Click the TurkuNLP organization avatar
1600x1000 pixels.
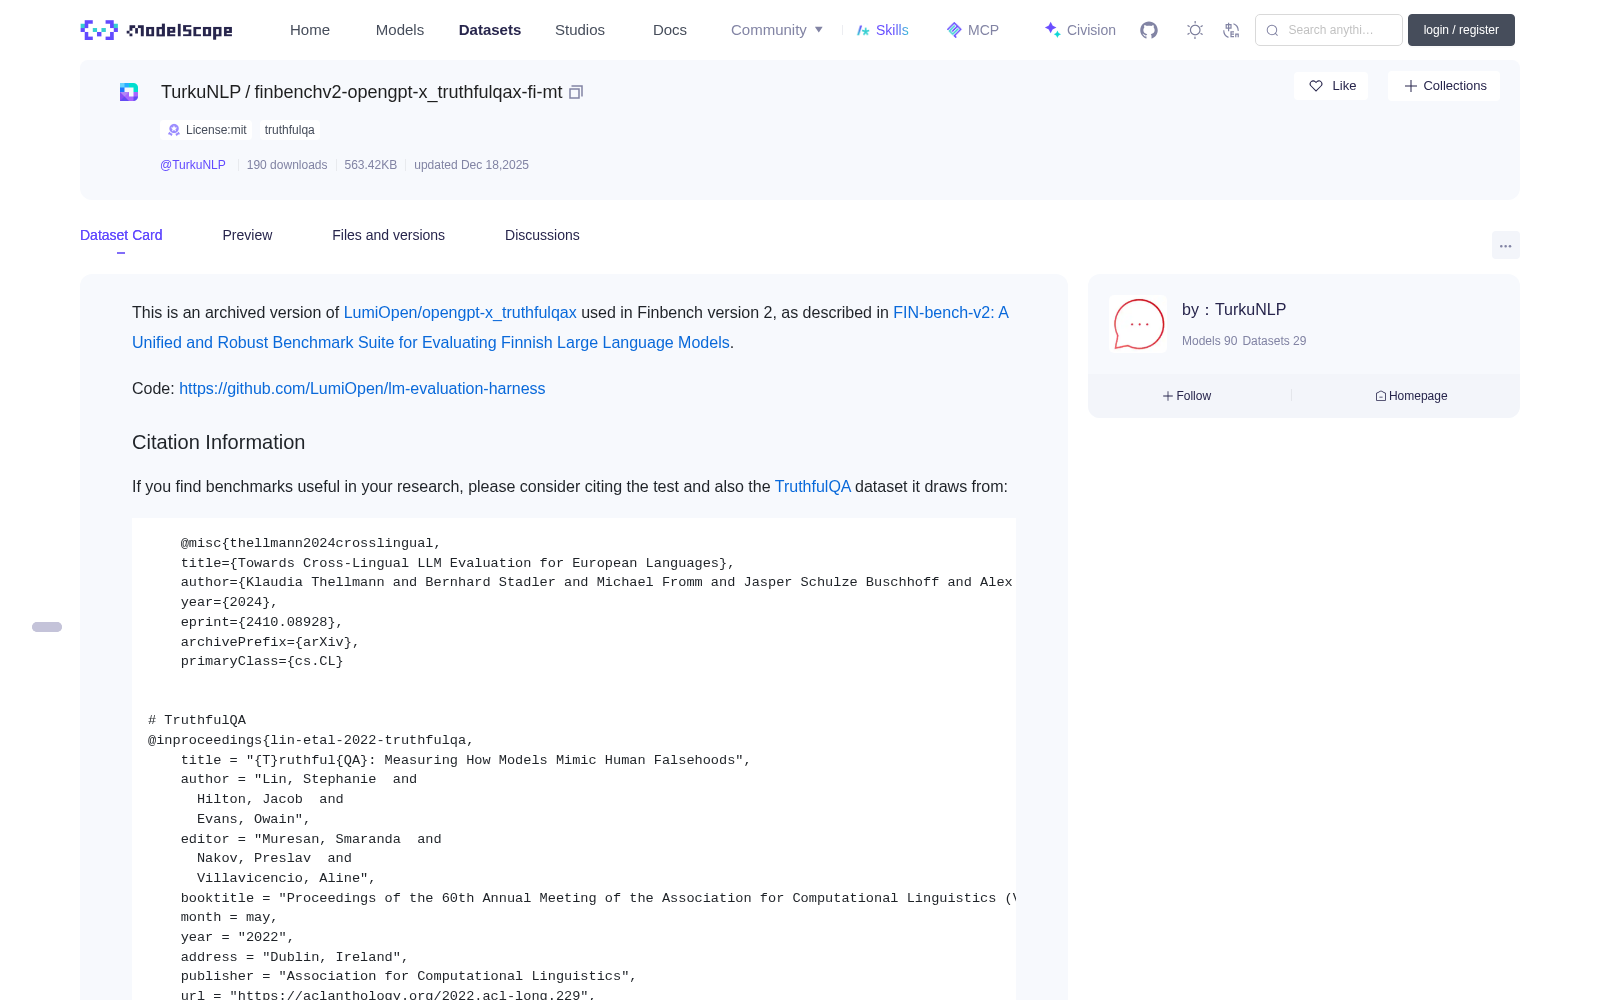[x=1138, y=324]
